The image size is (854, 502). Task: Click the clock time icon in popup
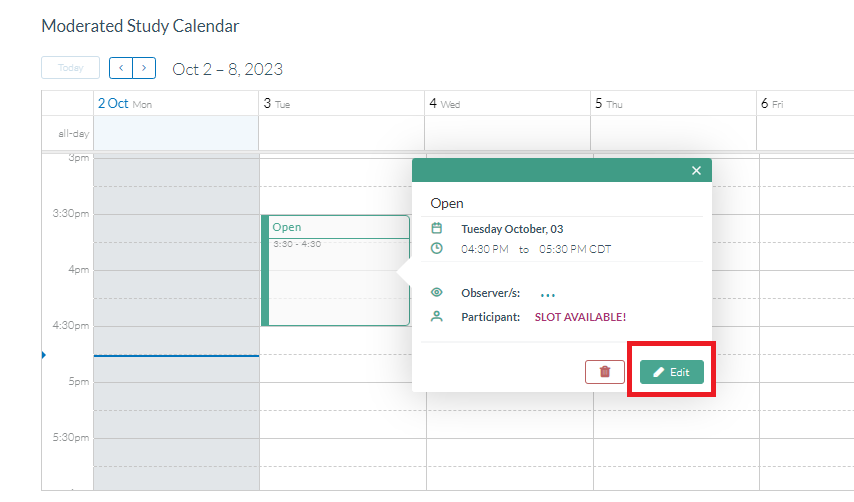(436, 248)
